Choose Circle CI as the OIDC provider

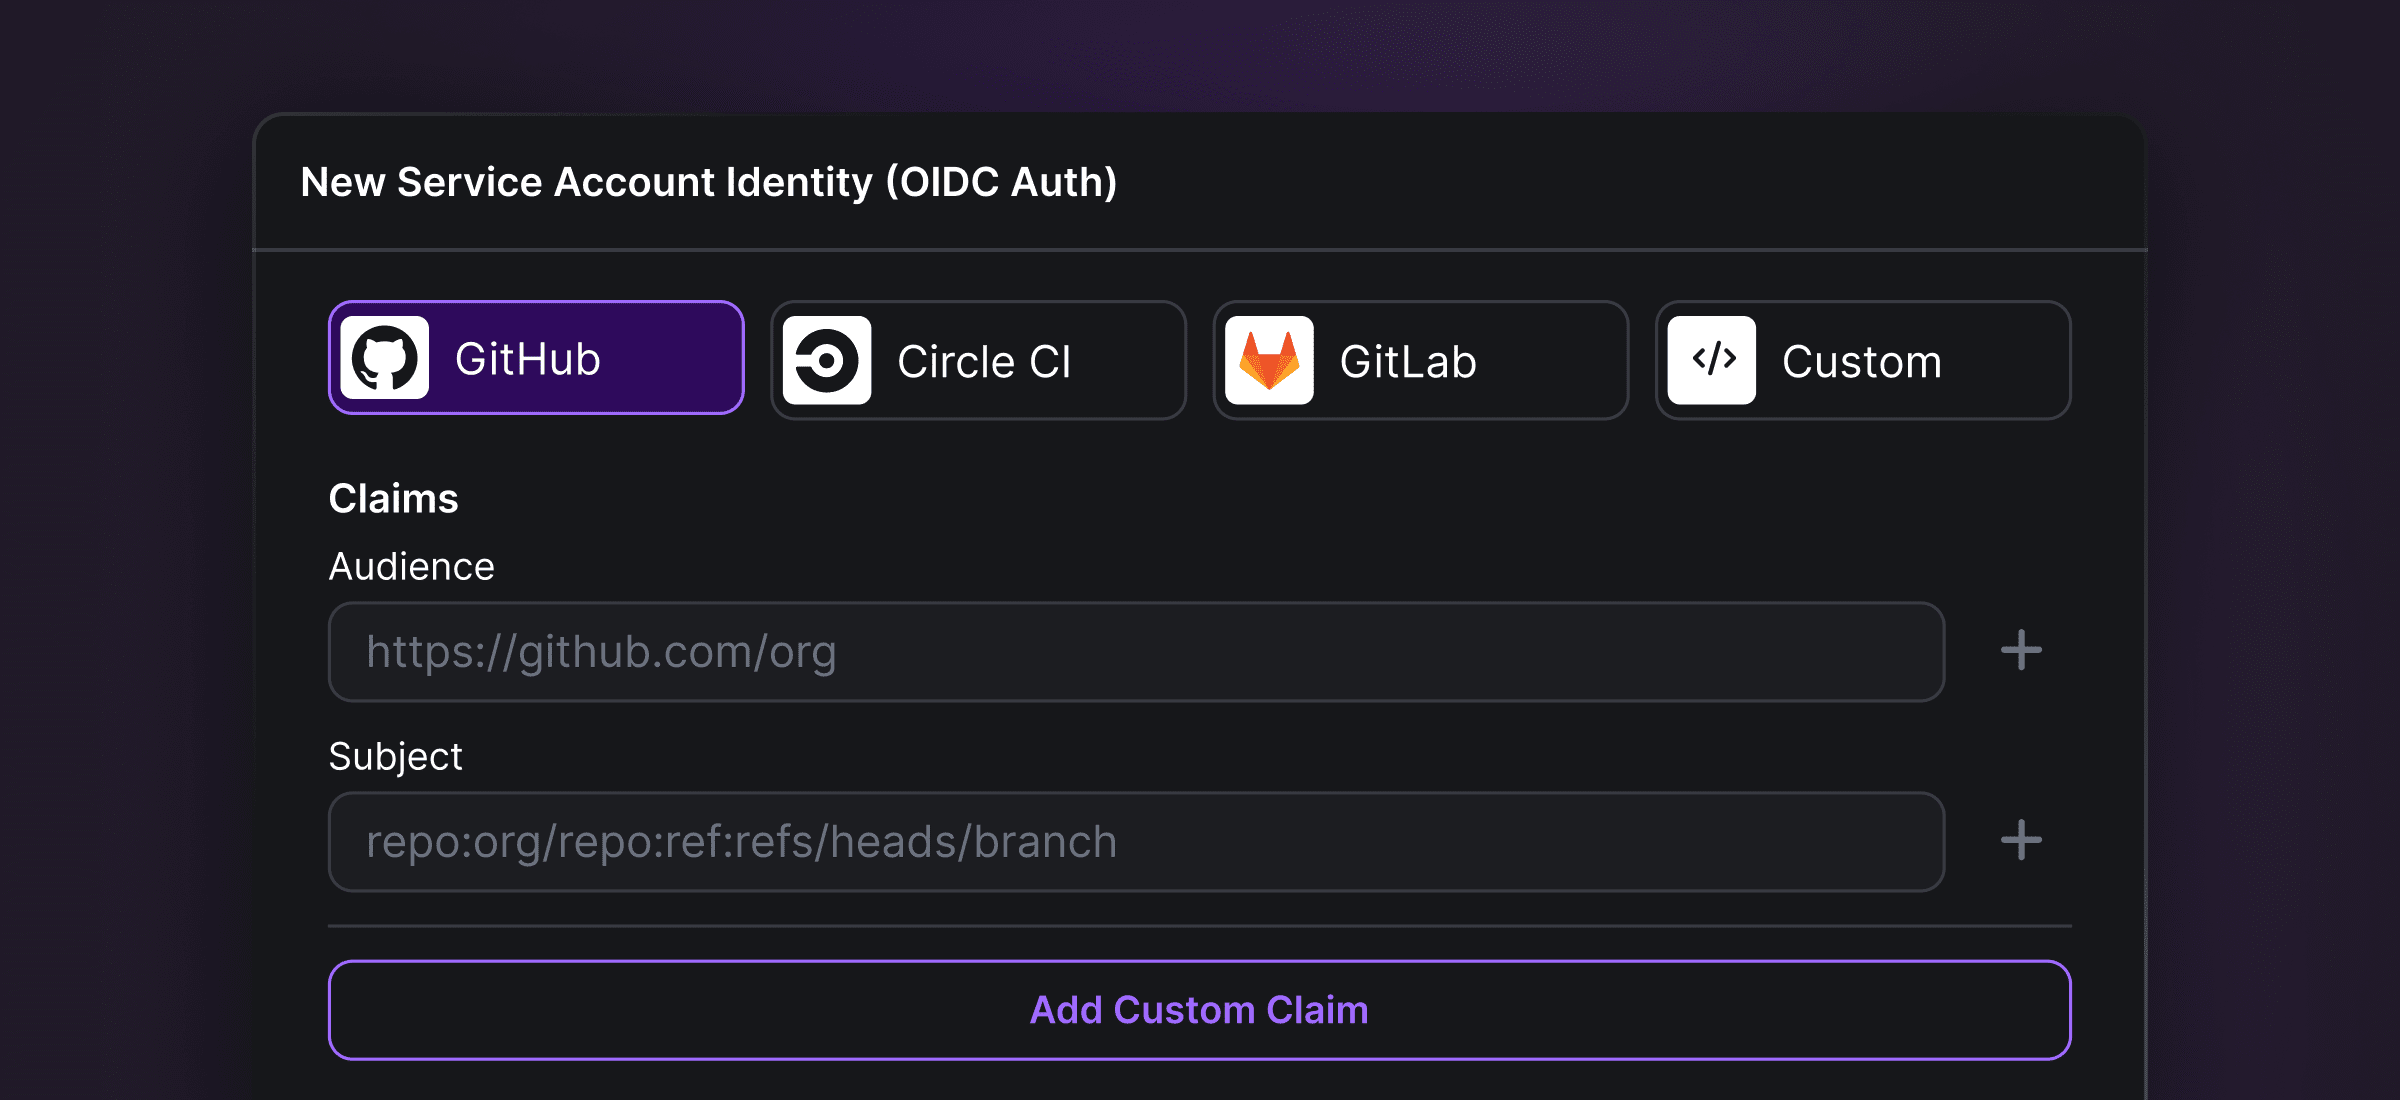979,361
